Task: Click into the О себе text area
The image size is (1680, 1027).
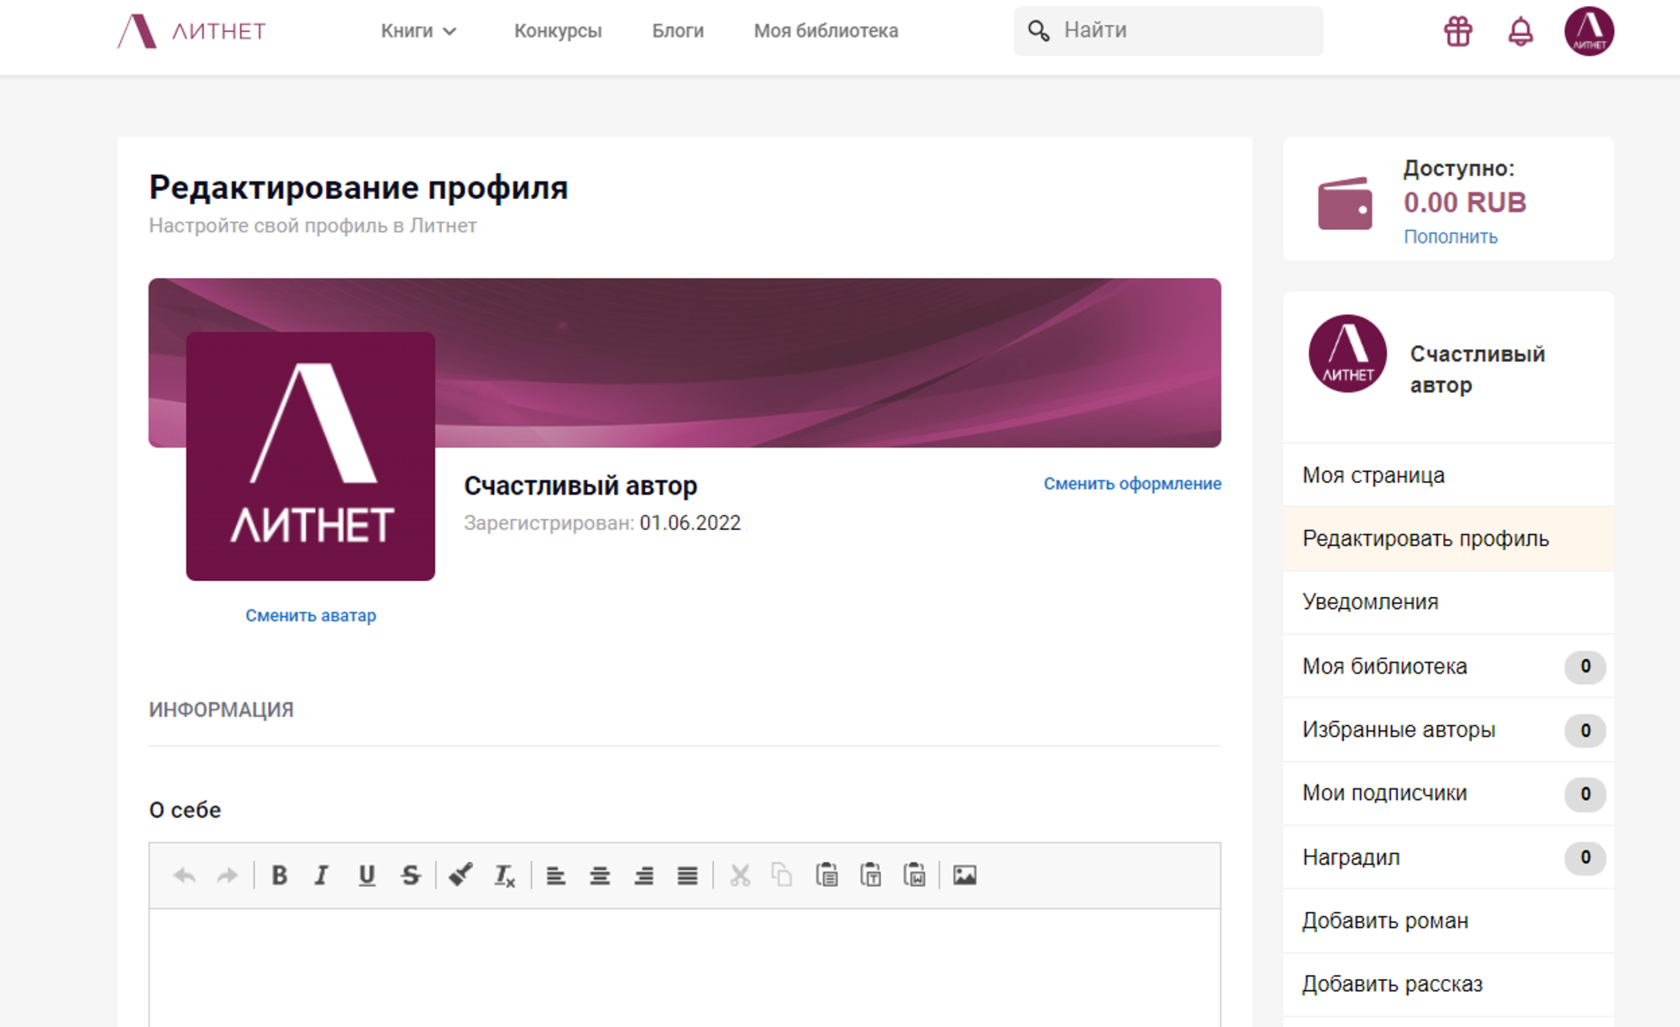Action: (685, 967)
